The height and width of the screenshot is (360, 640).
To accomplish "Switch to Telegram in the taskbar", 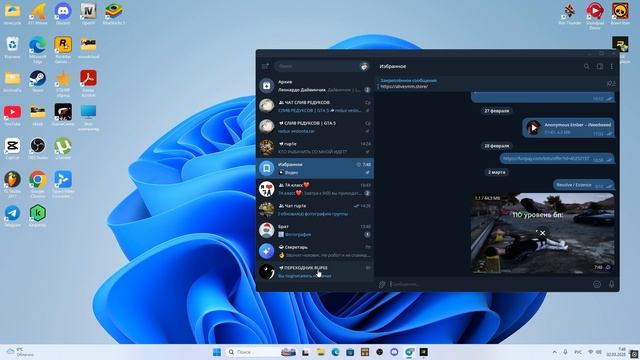I will point(409,352).
